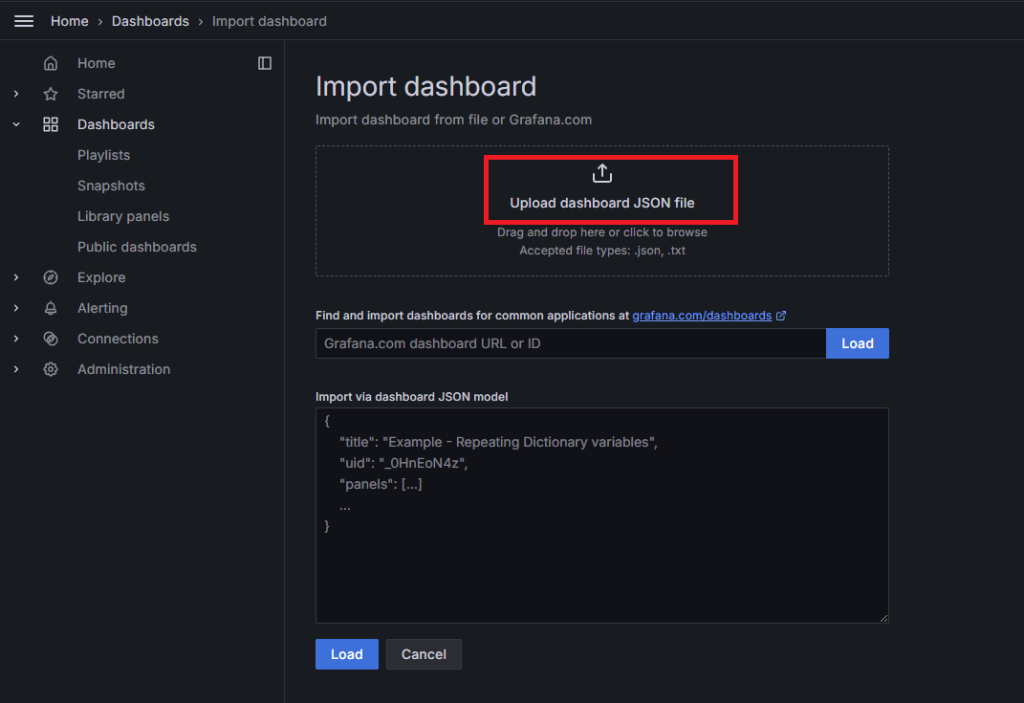The width and height of the screenshot is (1024, 703).
Task: Open Library panels under Dashboards
Action: click(123, 216)
